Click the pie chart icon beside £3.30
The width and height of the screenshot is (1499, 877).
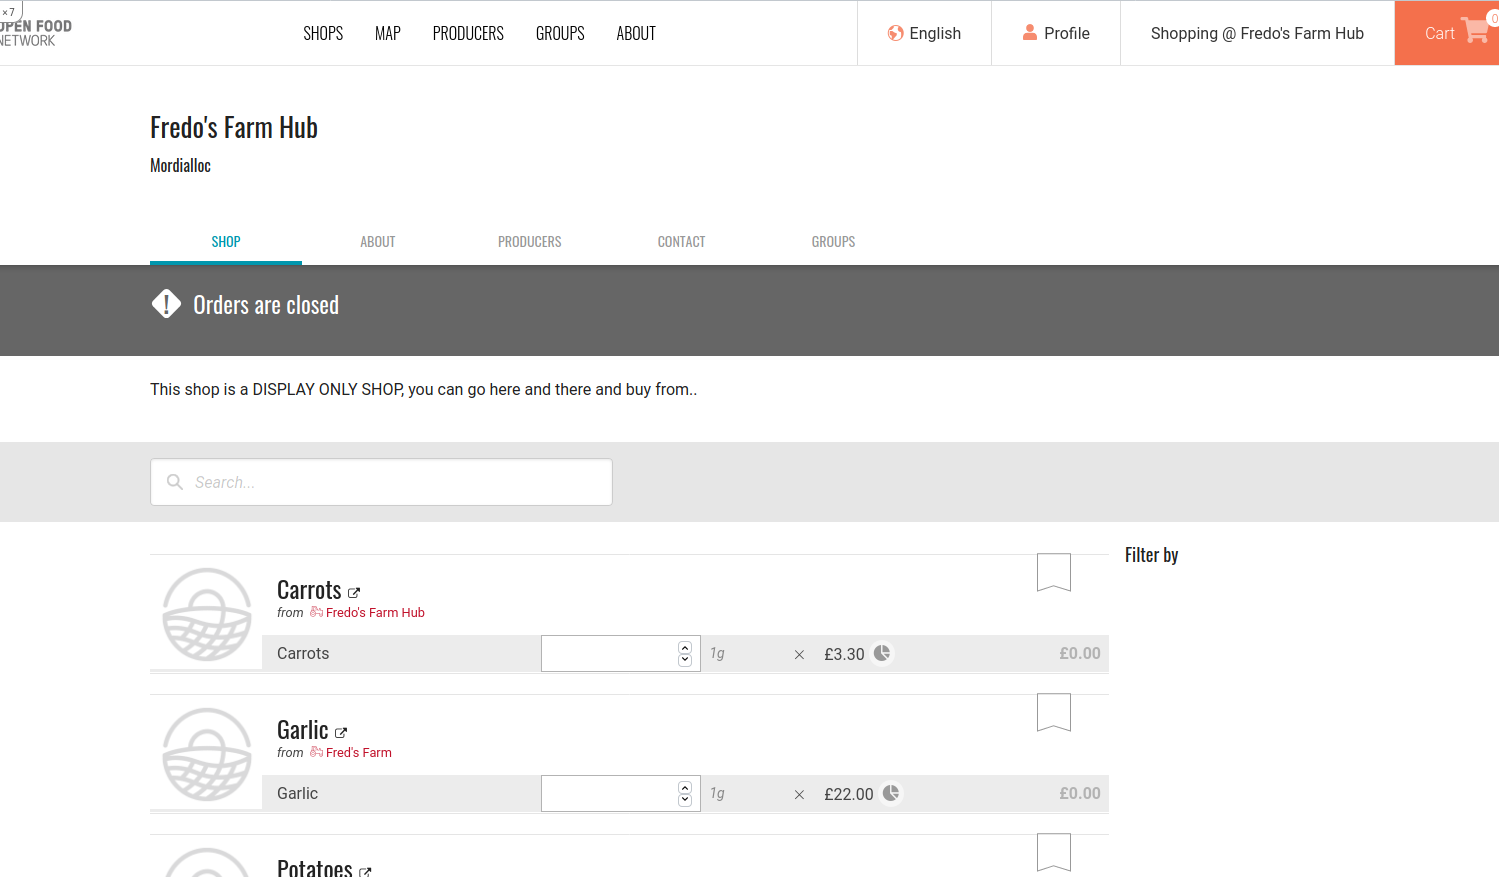[x=882, y=653]
